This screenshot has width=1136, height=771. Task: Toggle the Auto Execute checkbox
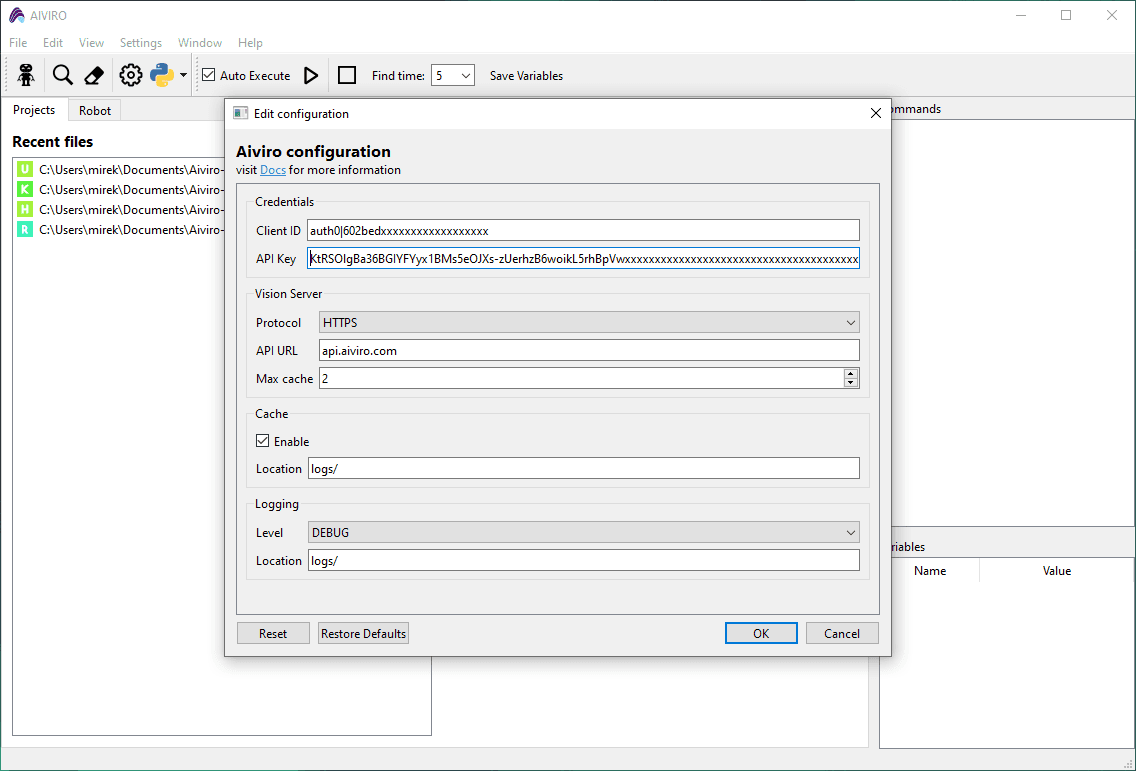[209, 75]
